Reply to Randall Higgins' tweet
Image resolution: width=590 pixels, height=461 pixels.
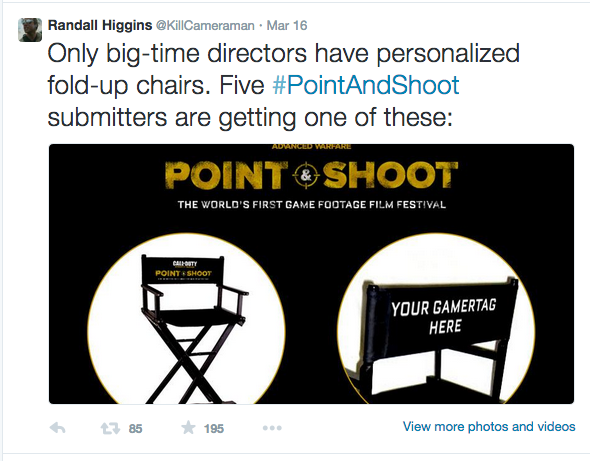58,428
